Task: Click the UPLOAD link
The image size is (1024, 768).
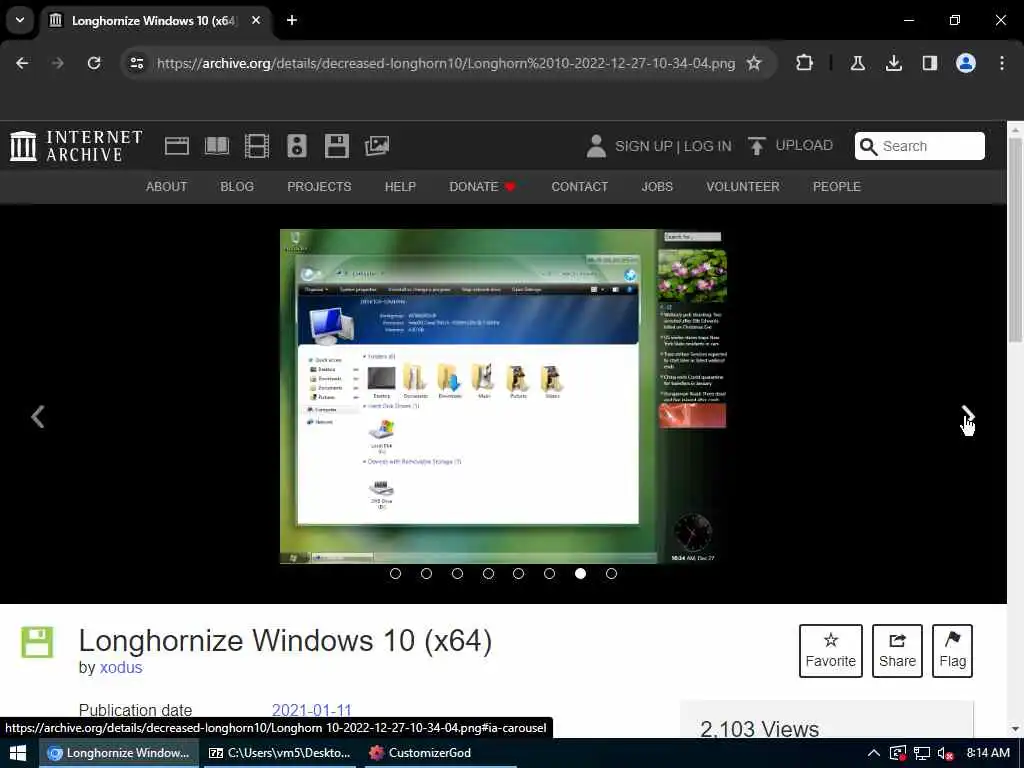Action: 804,146
